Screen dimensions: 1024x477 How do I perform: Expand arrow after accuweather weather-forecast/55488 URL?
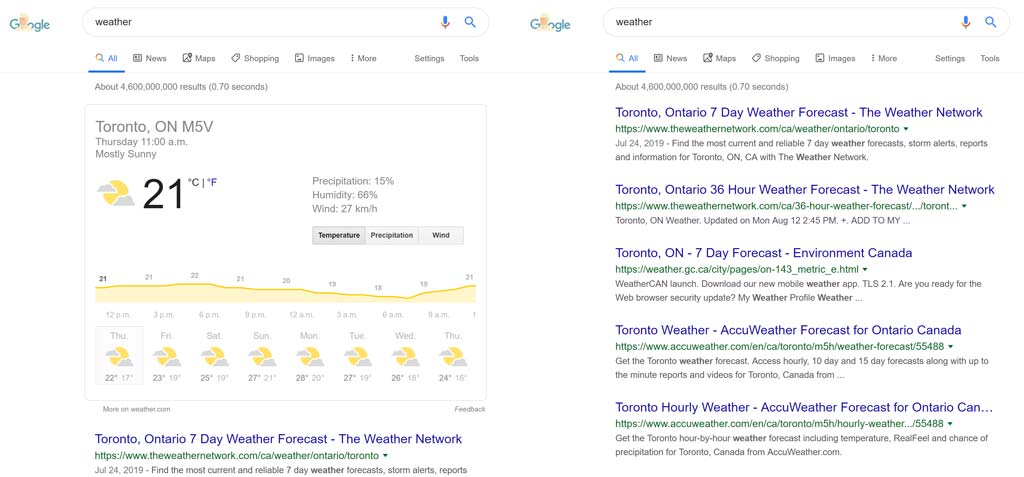950,346
